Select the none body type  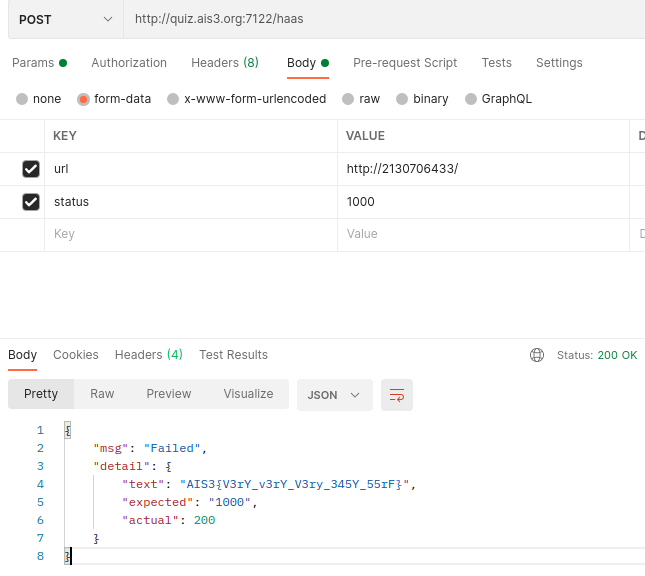[23, 99]
